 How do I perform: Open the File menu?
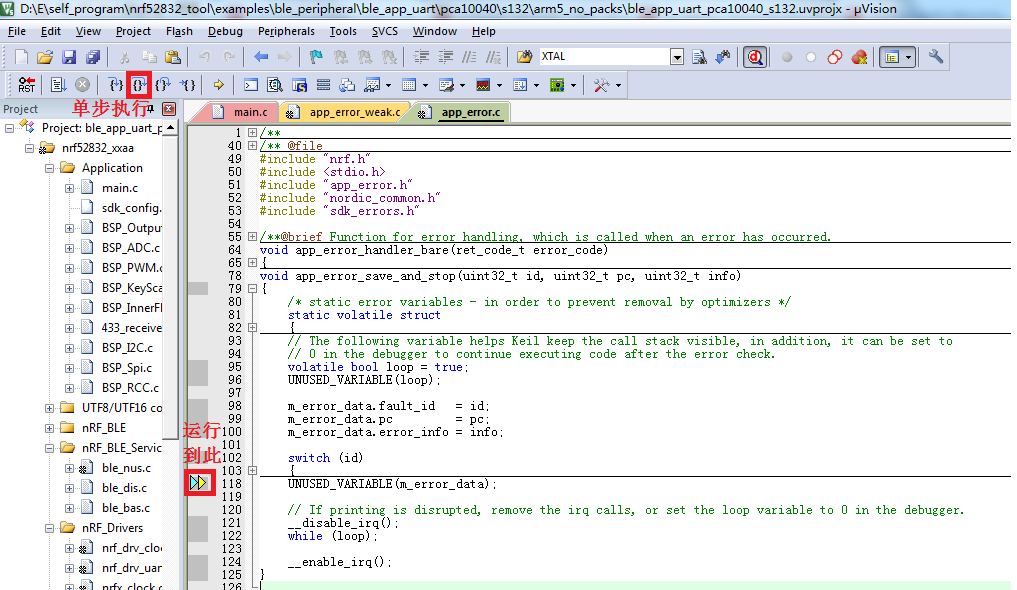tap(17, 31)
